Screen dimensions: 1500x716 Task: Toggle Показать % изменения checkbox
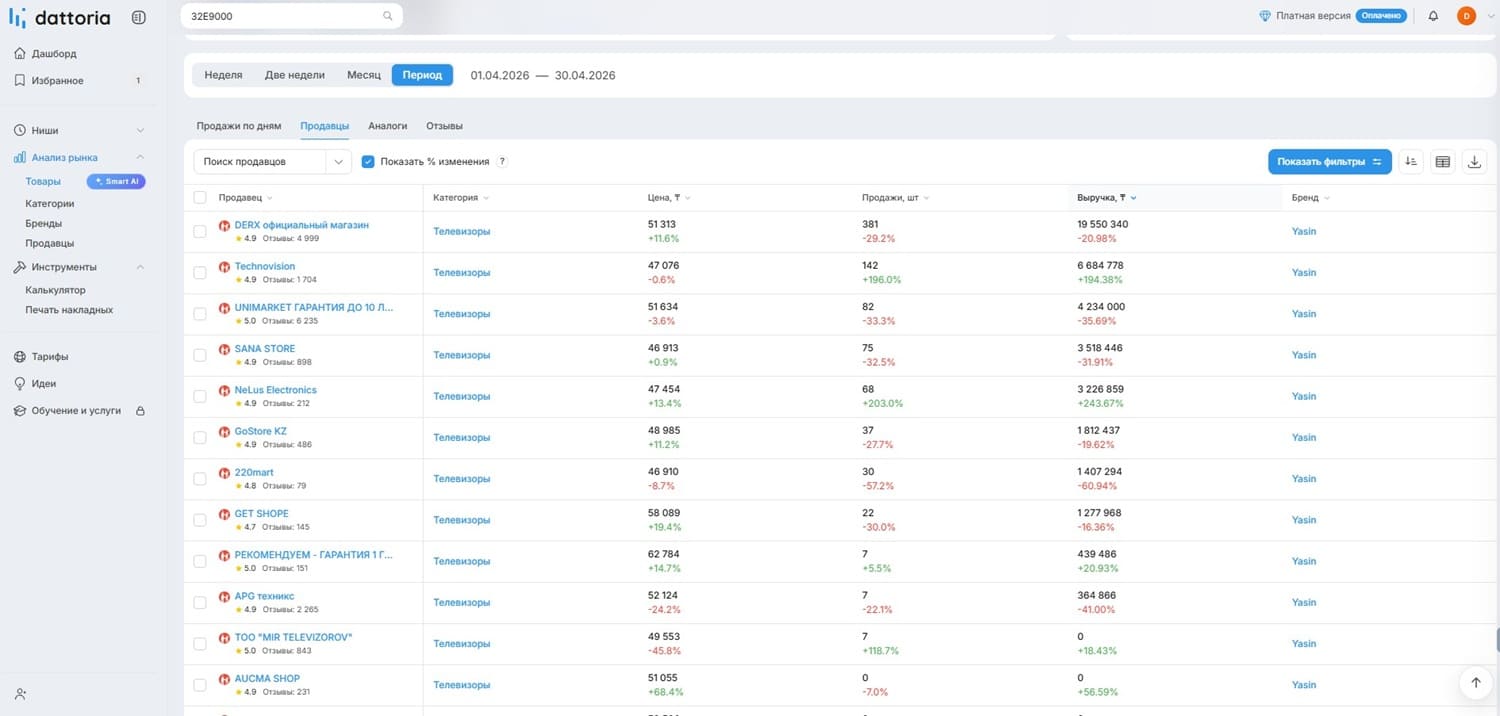tap(368, 162)
